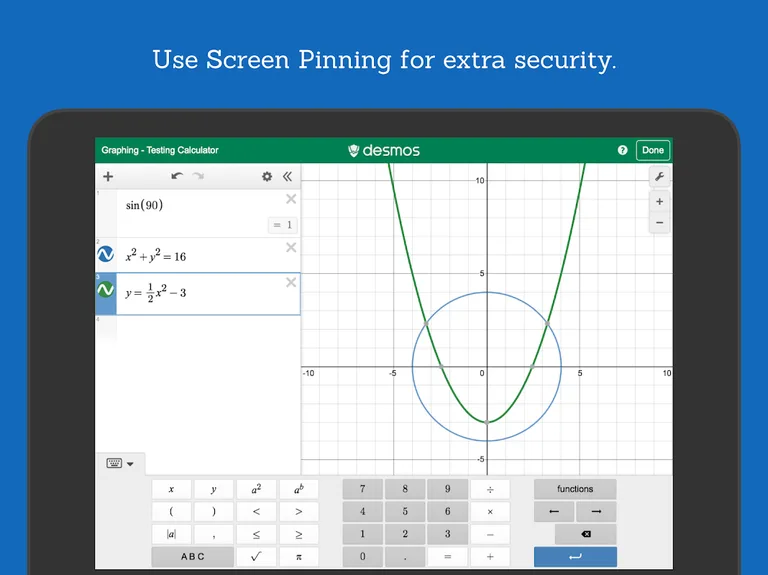
Task: Collapse the expression list panel
Action: tap(288, 176)
